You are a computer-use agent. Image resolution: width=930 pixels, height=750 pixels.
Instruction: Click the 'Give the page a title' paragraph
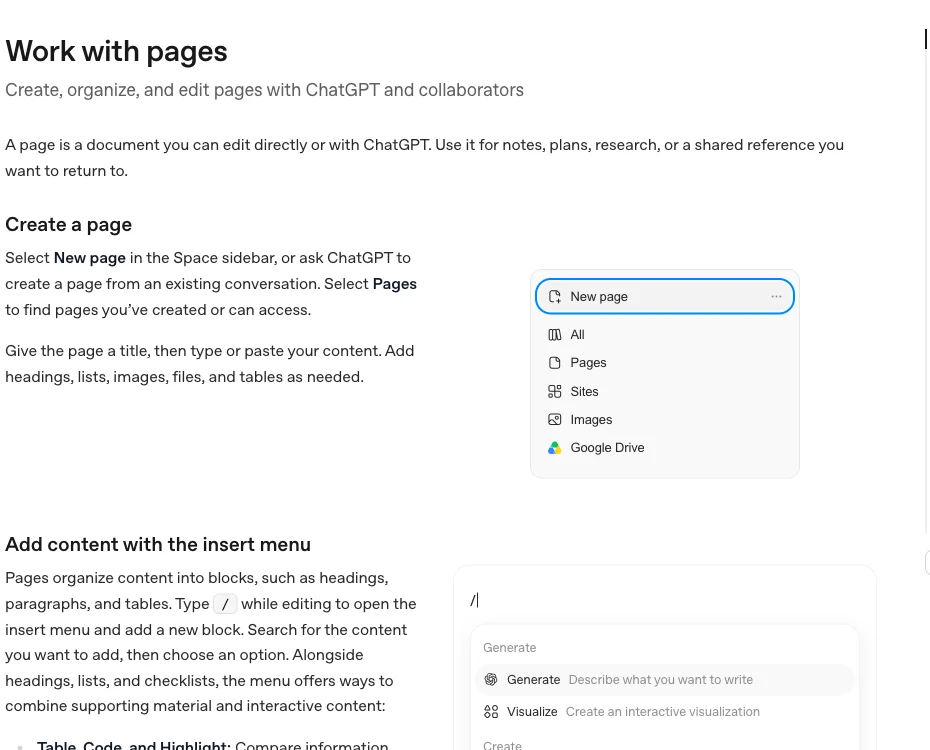click(x=210, y=364)
